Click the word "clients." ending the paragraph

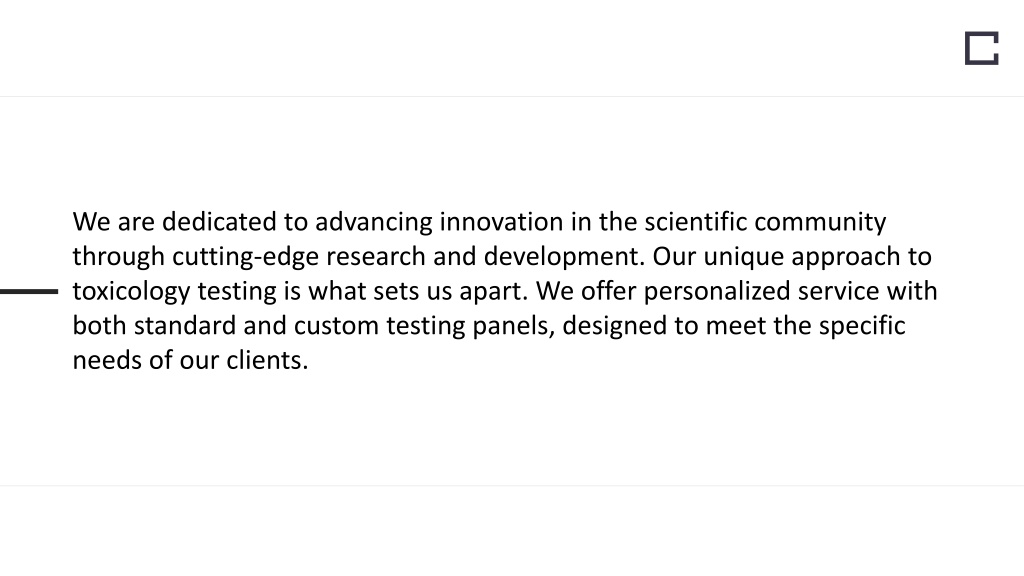click(267, 360)
